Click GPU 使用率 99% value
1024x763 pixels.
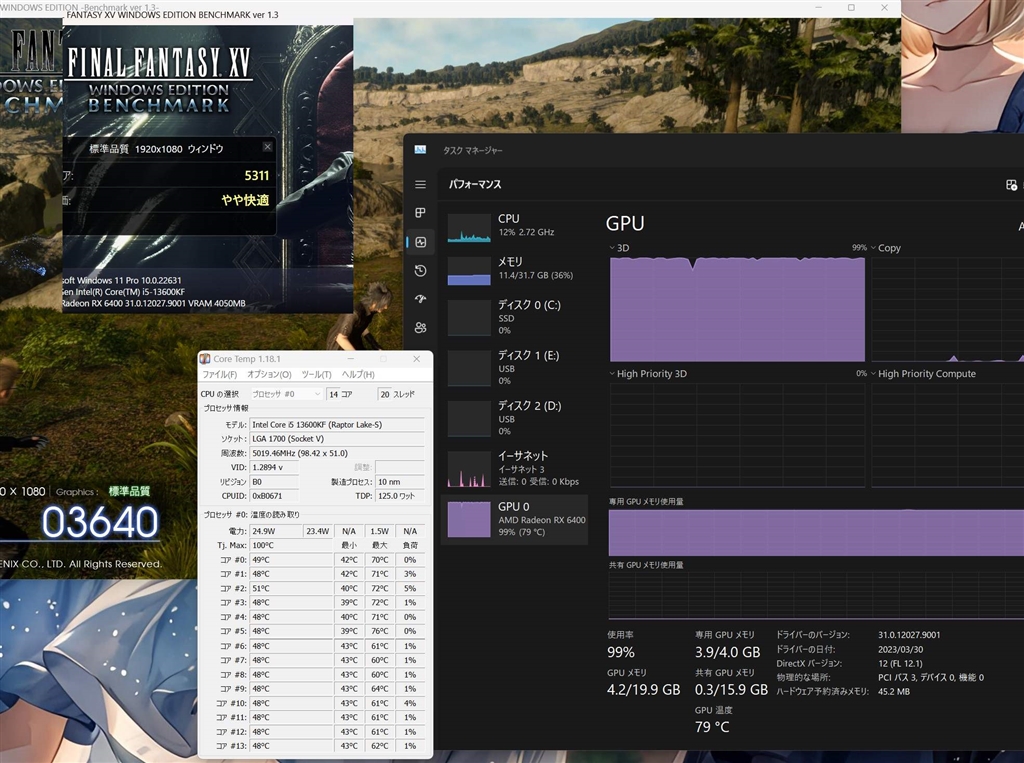coord(620,652)
